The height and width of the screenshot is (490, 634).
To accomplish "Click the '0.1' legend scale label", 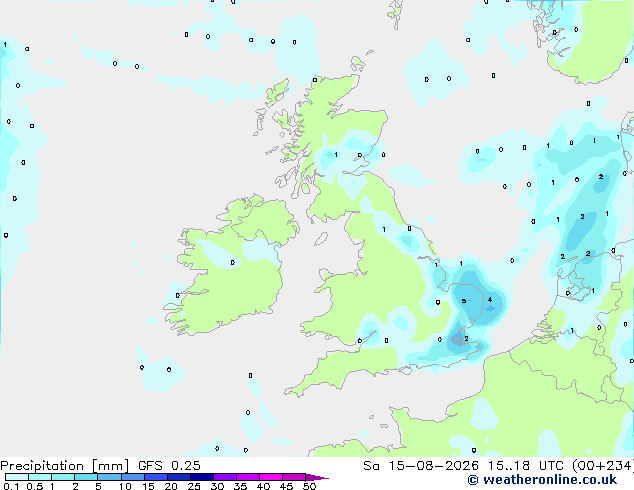I will [x=11, y=486].
